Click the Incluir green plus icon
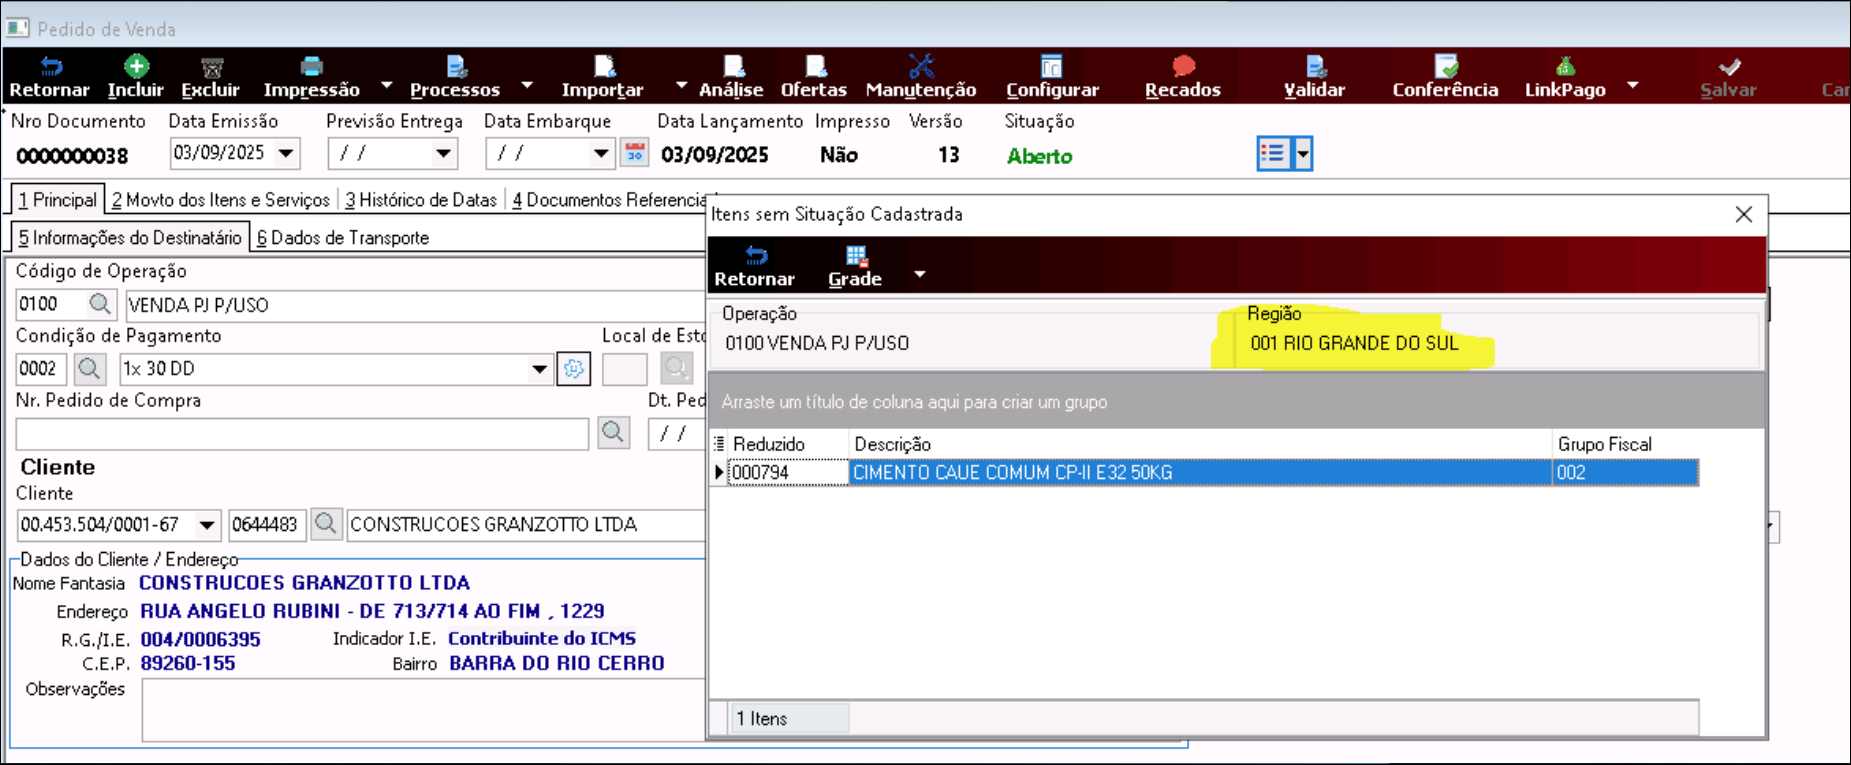1851x765 pixels. [135, 67]
